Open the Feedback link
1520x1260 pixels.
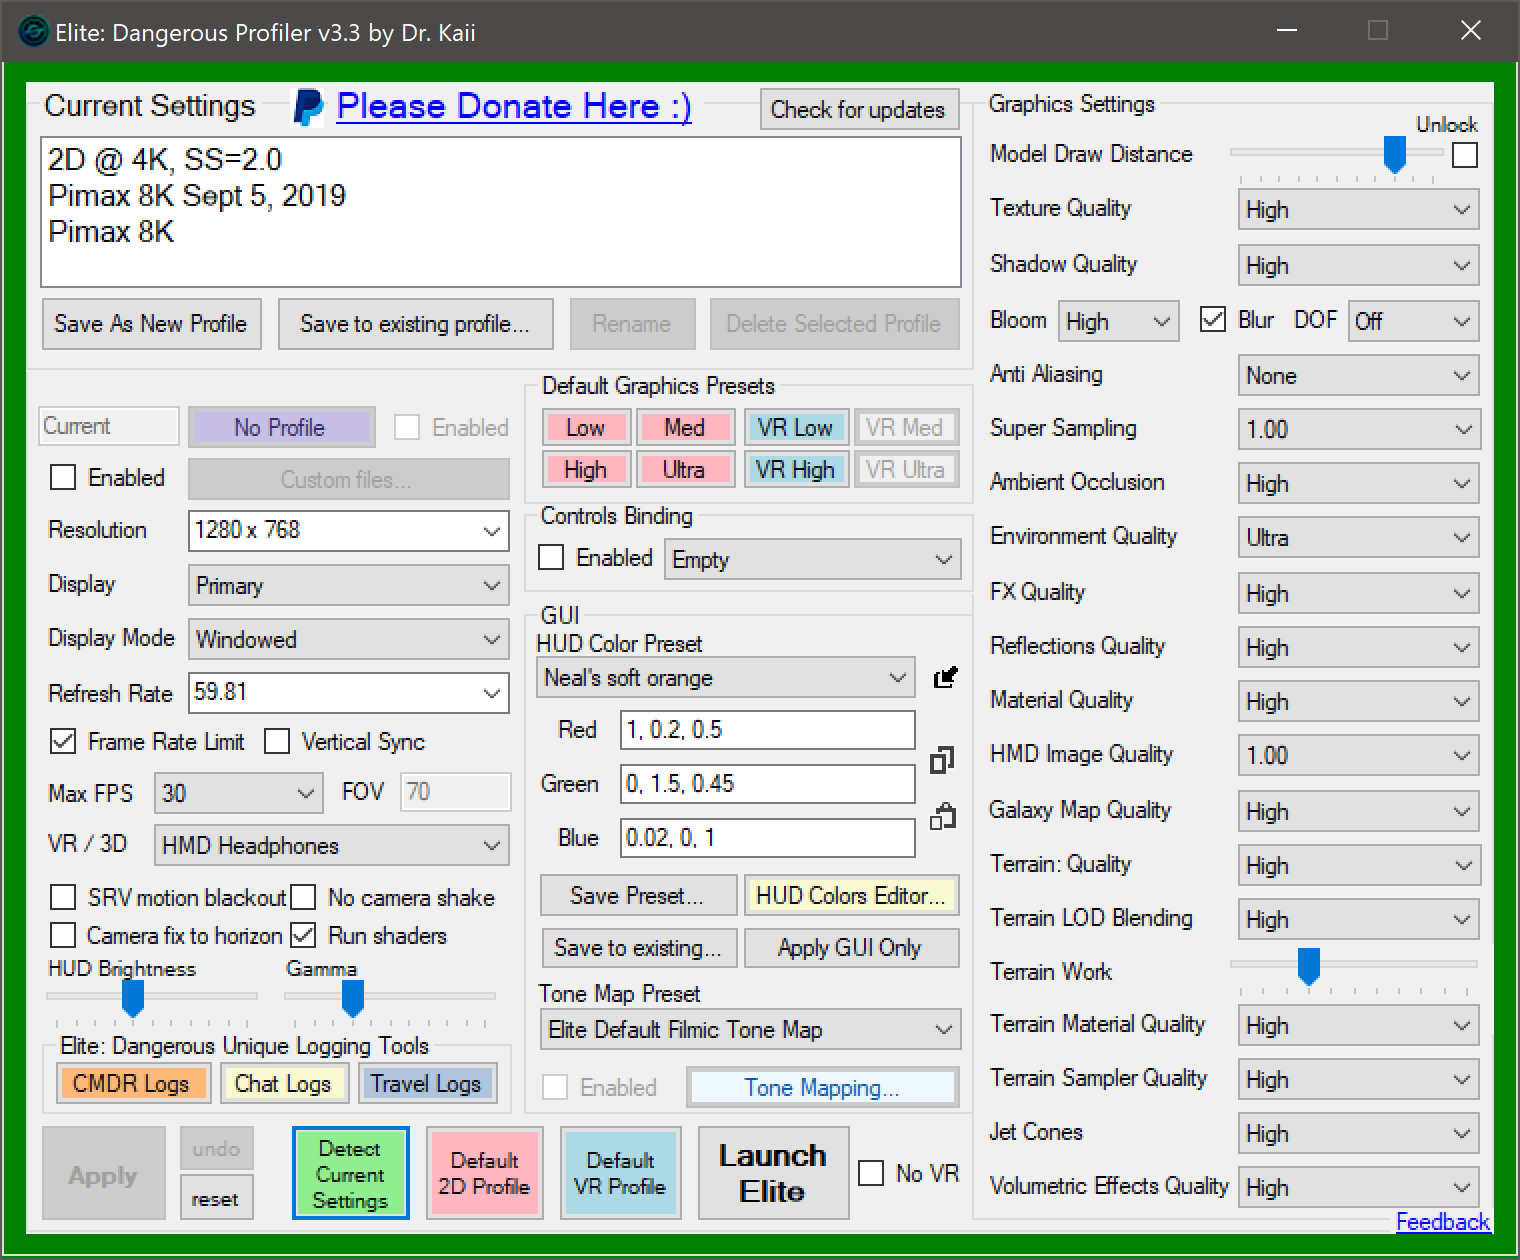1443,1222
